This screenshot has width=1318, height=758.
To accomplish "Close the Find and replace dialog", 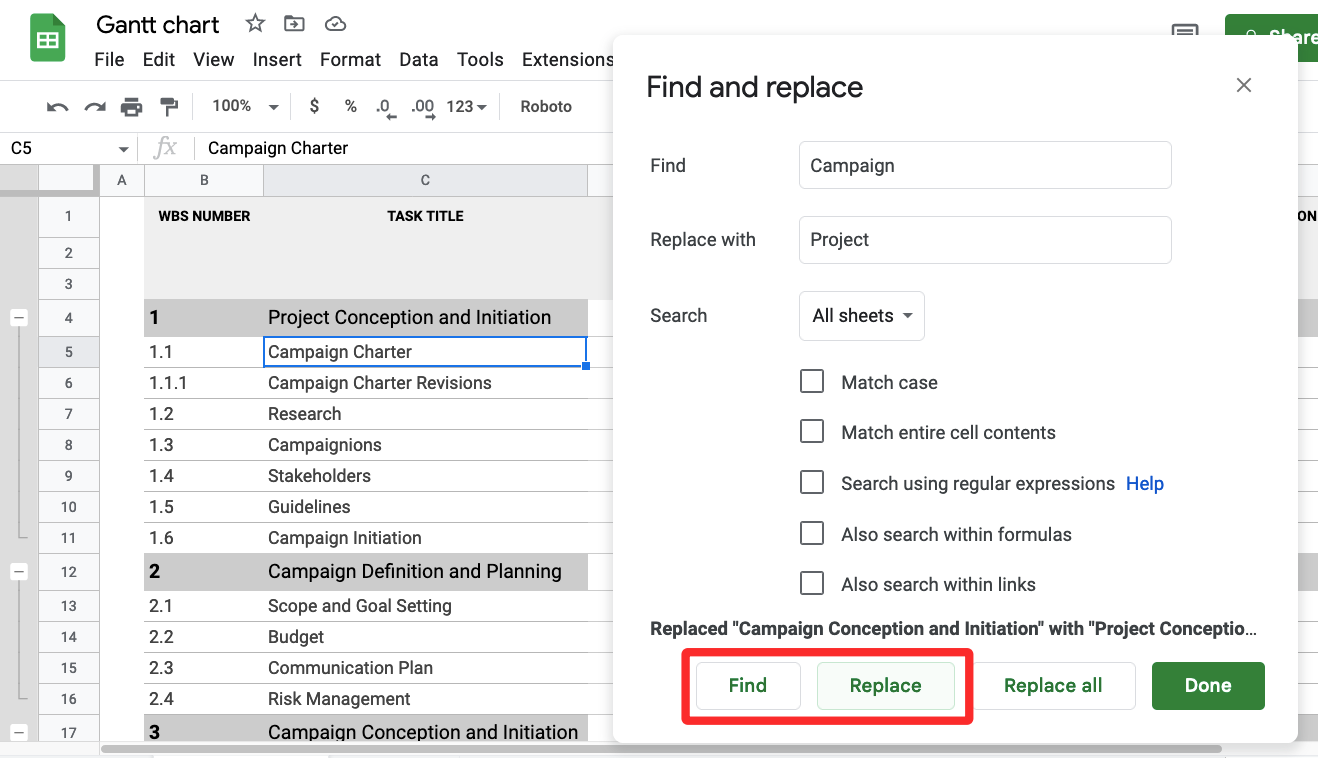I will [1244, 86].
